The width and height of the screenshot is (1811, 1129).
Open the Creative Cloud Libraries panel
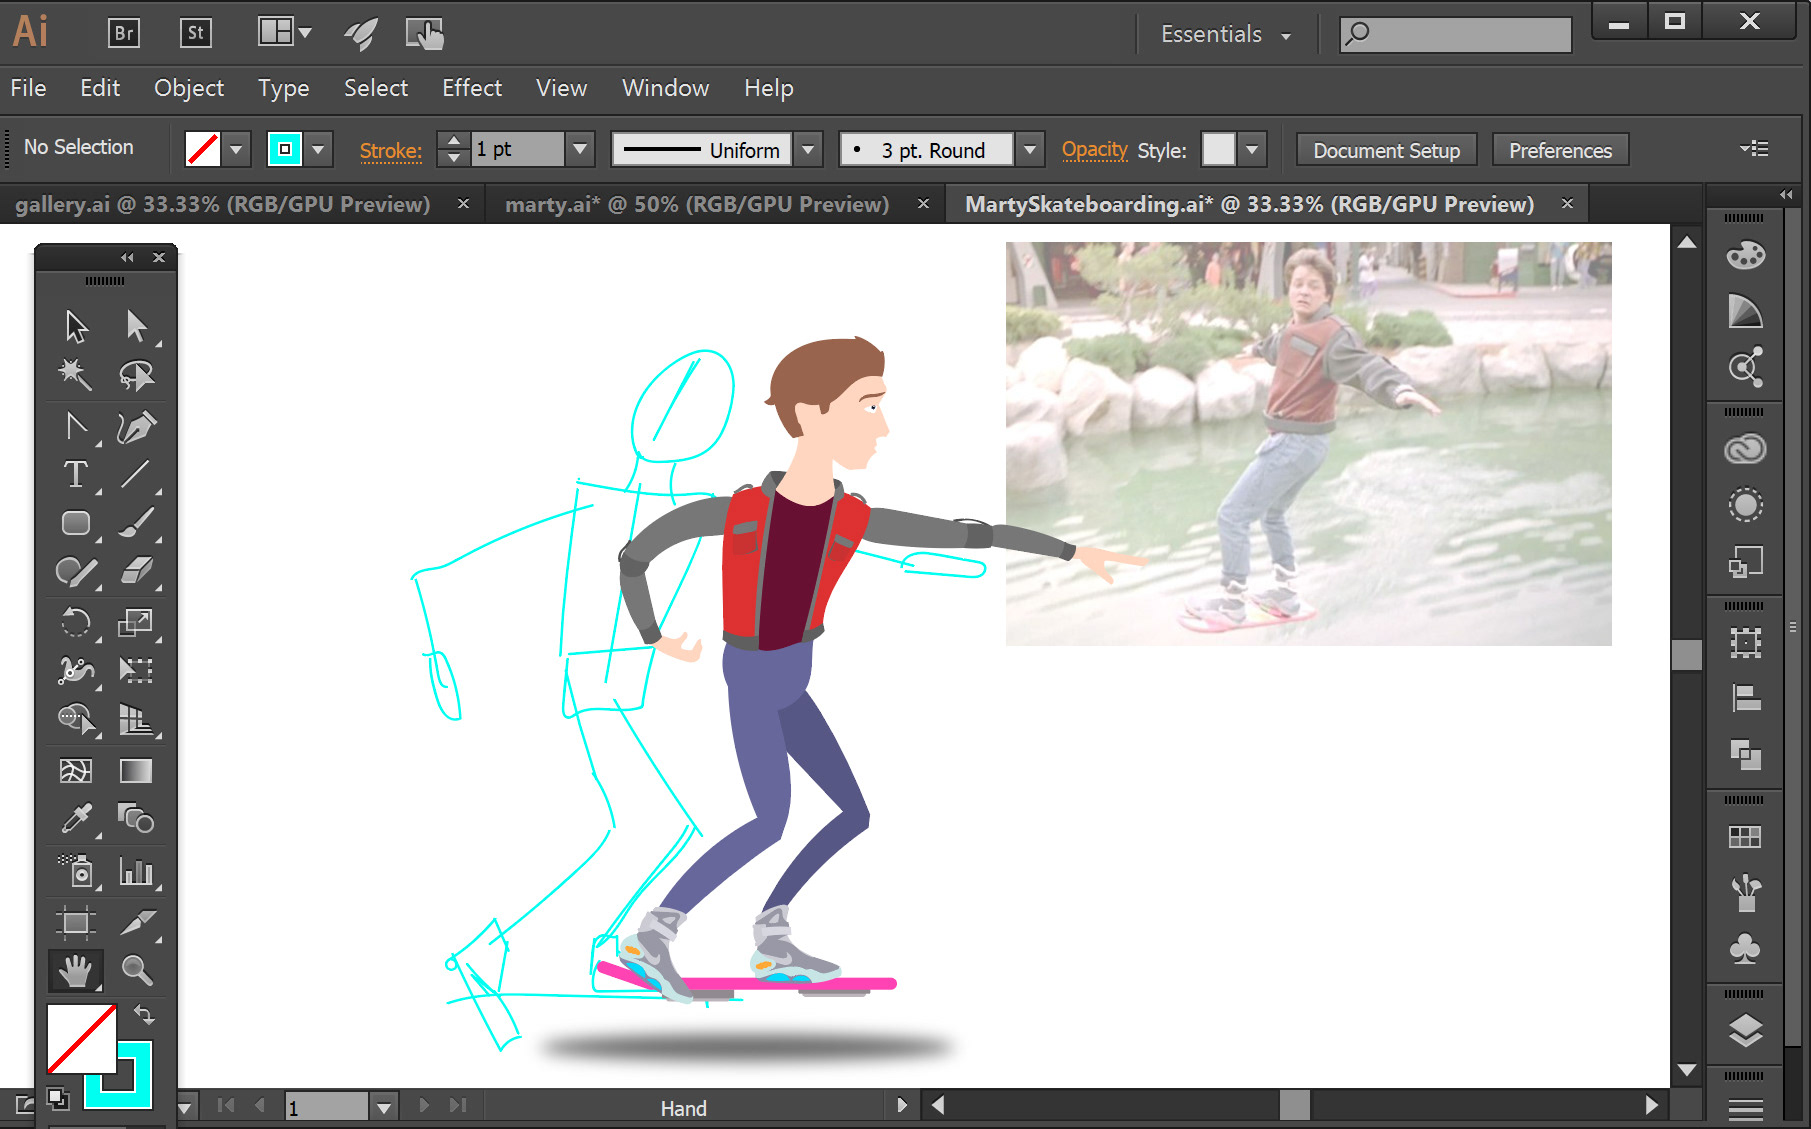[x=1745, y=449]
